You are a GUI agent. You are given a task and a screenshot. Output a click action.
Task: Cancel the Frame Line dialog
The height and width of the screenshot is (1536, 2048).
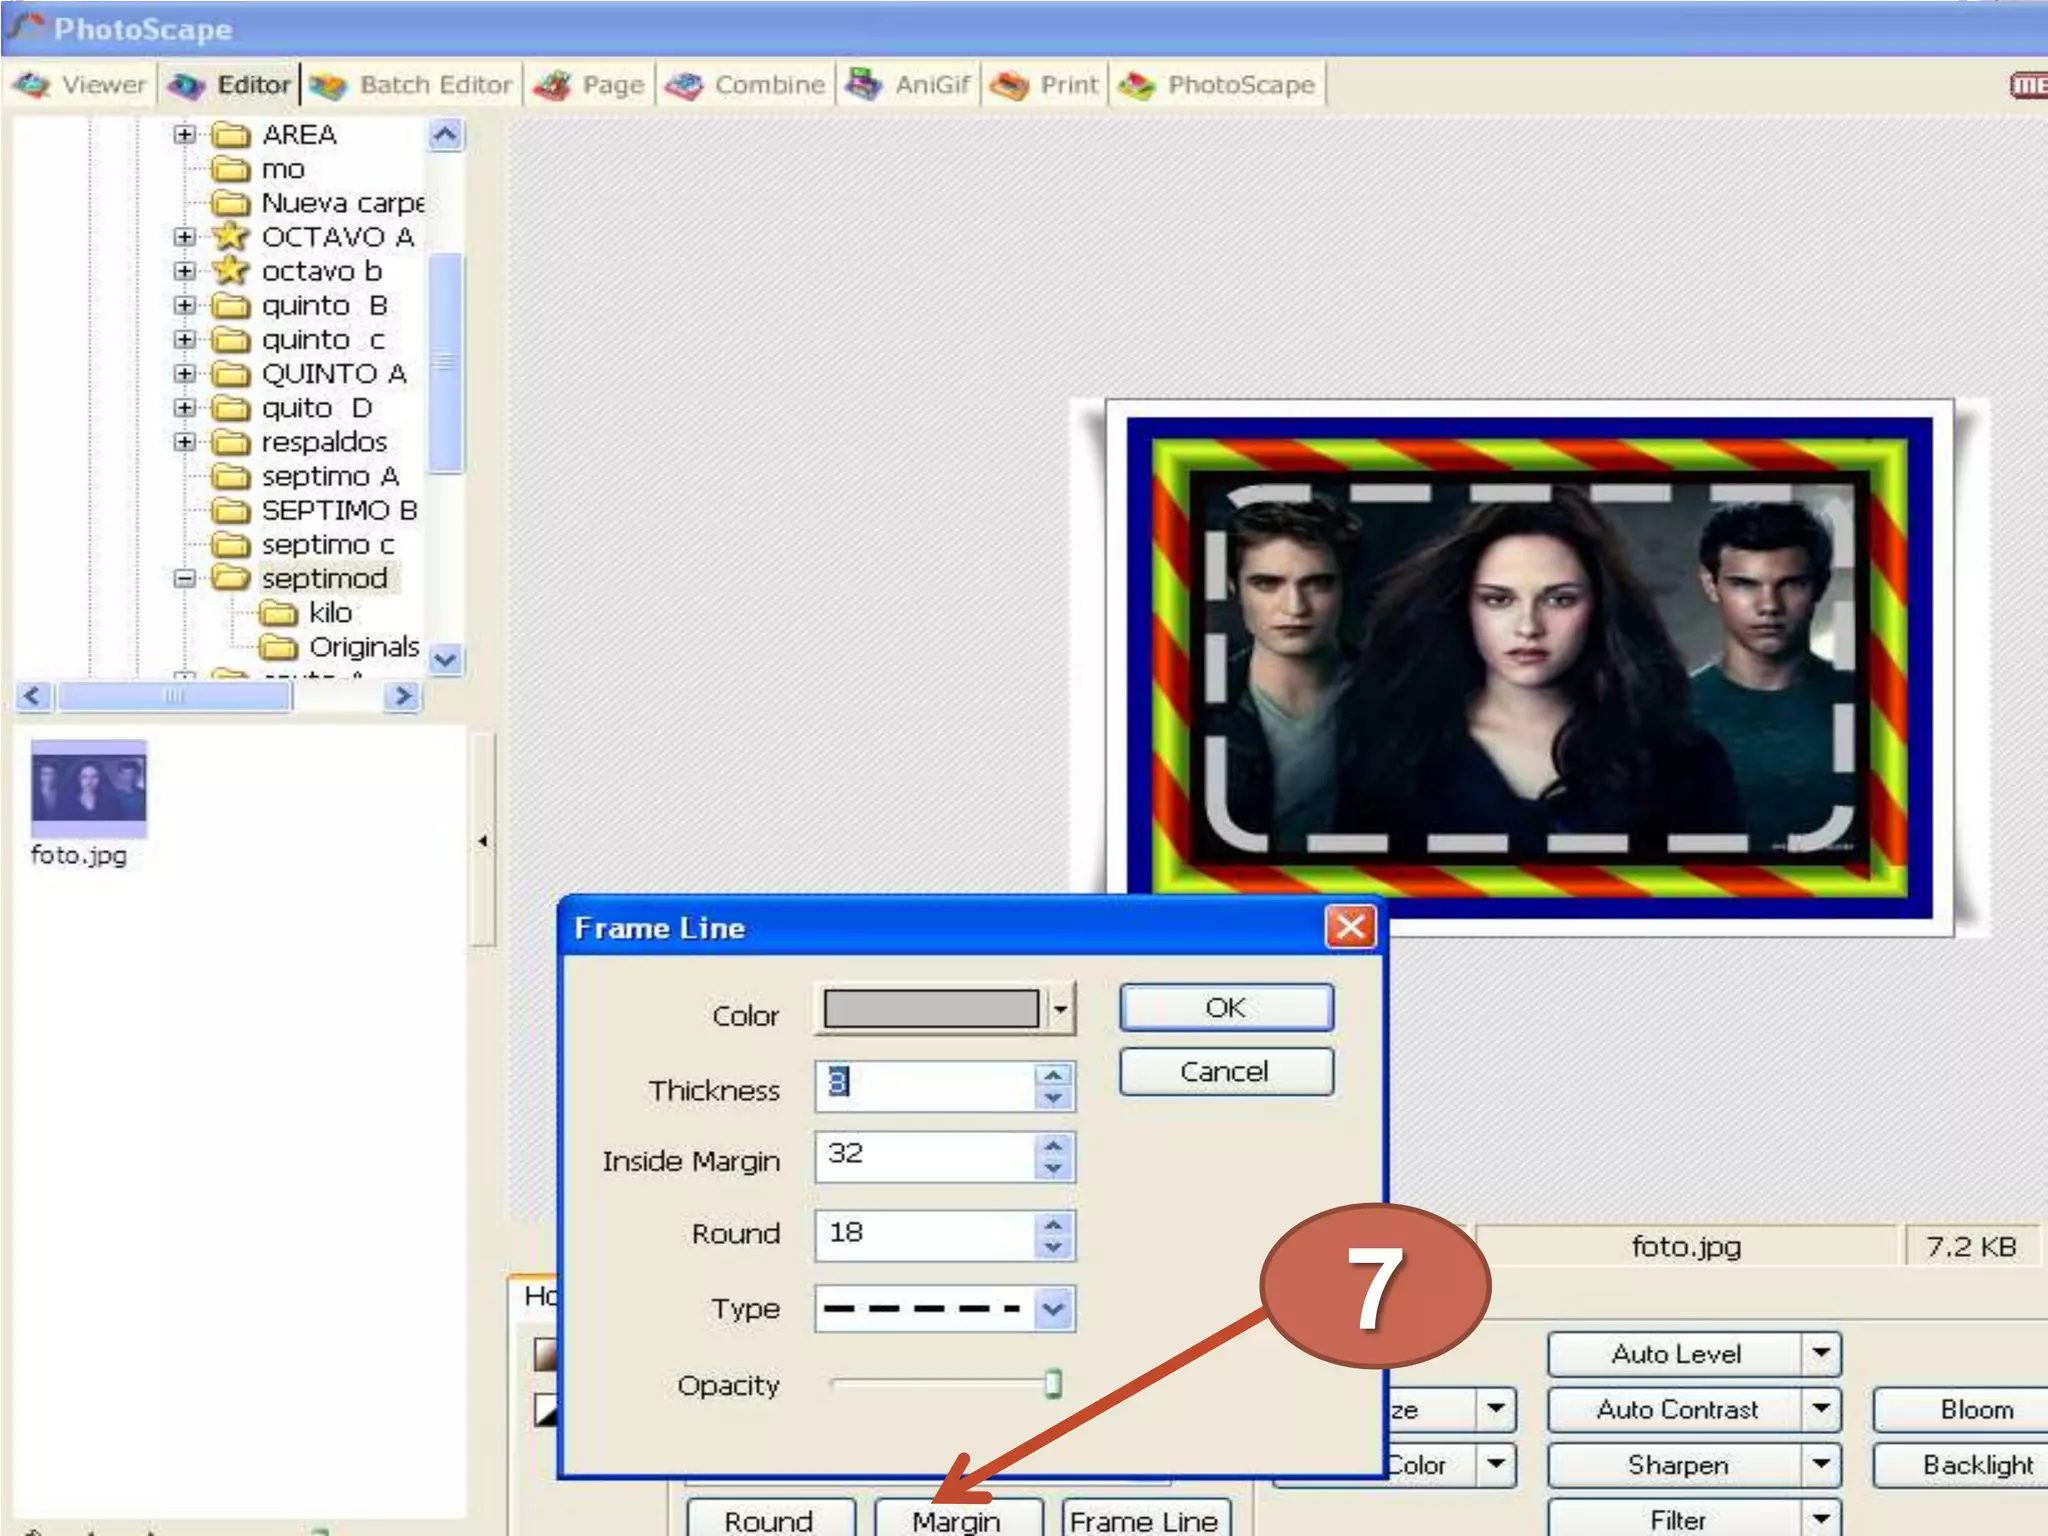point(1225,1072)
